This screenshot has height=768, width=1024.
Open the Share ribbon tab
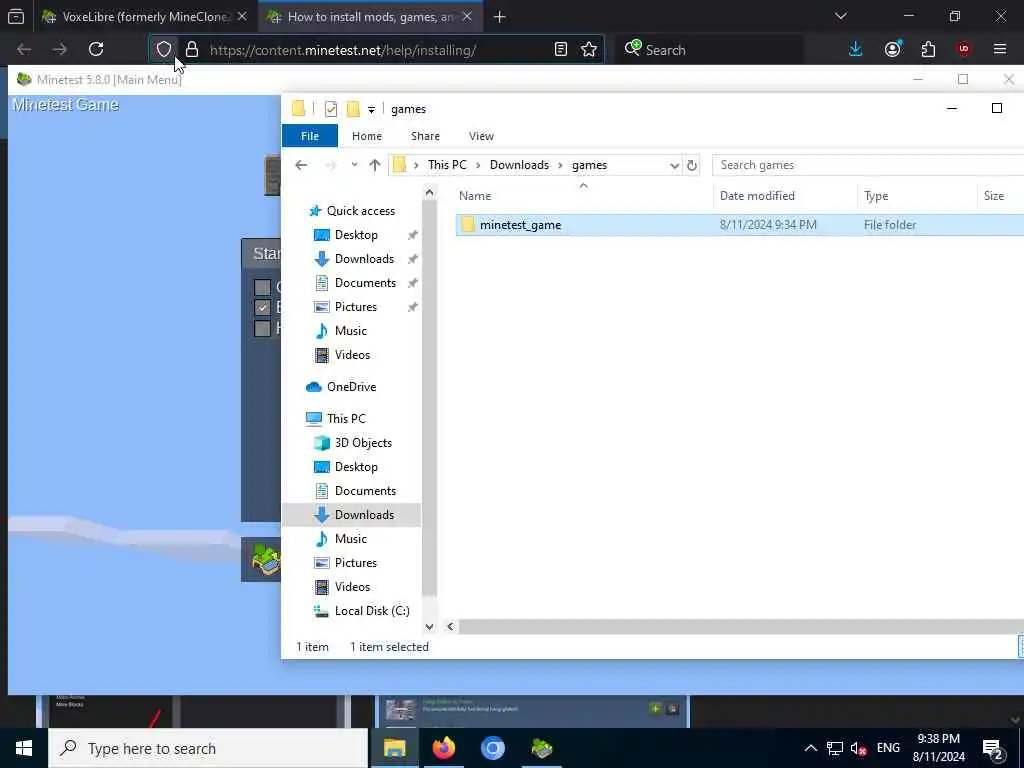[x=425, y=136]
